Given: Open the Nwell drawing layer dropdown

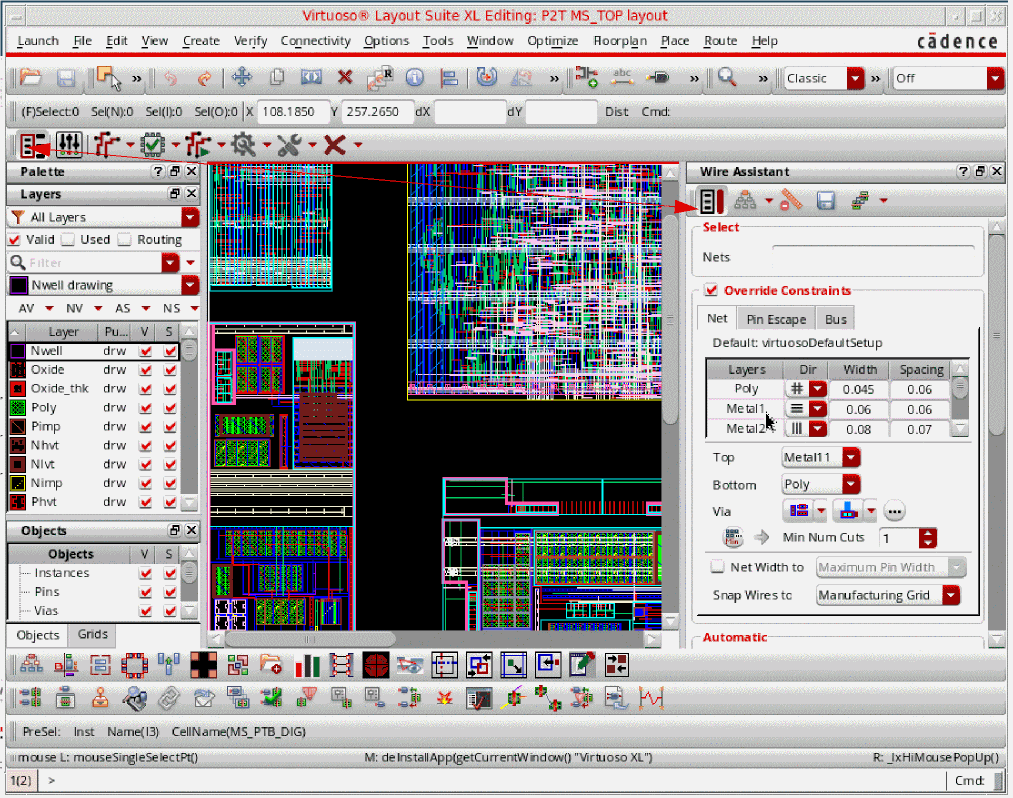Looking at the screenshot, I should [x=190, y=285].
